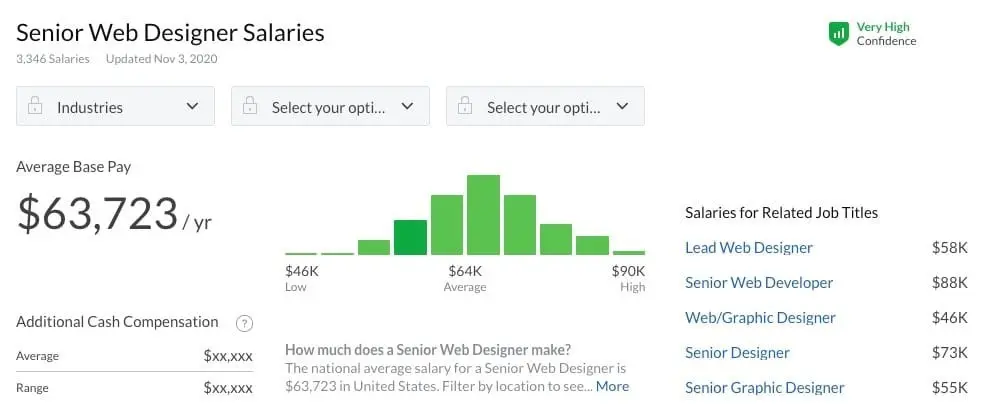The height and width of the screenshot is (410, 982).
Task: Click the $63,723 average base pay figure
Action: pyautogui.click(x=98, y=213)
